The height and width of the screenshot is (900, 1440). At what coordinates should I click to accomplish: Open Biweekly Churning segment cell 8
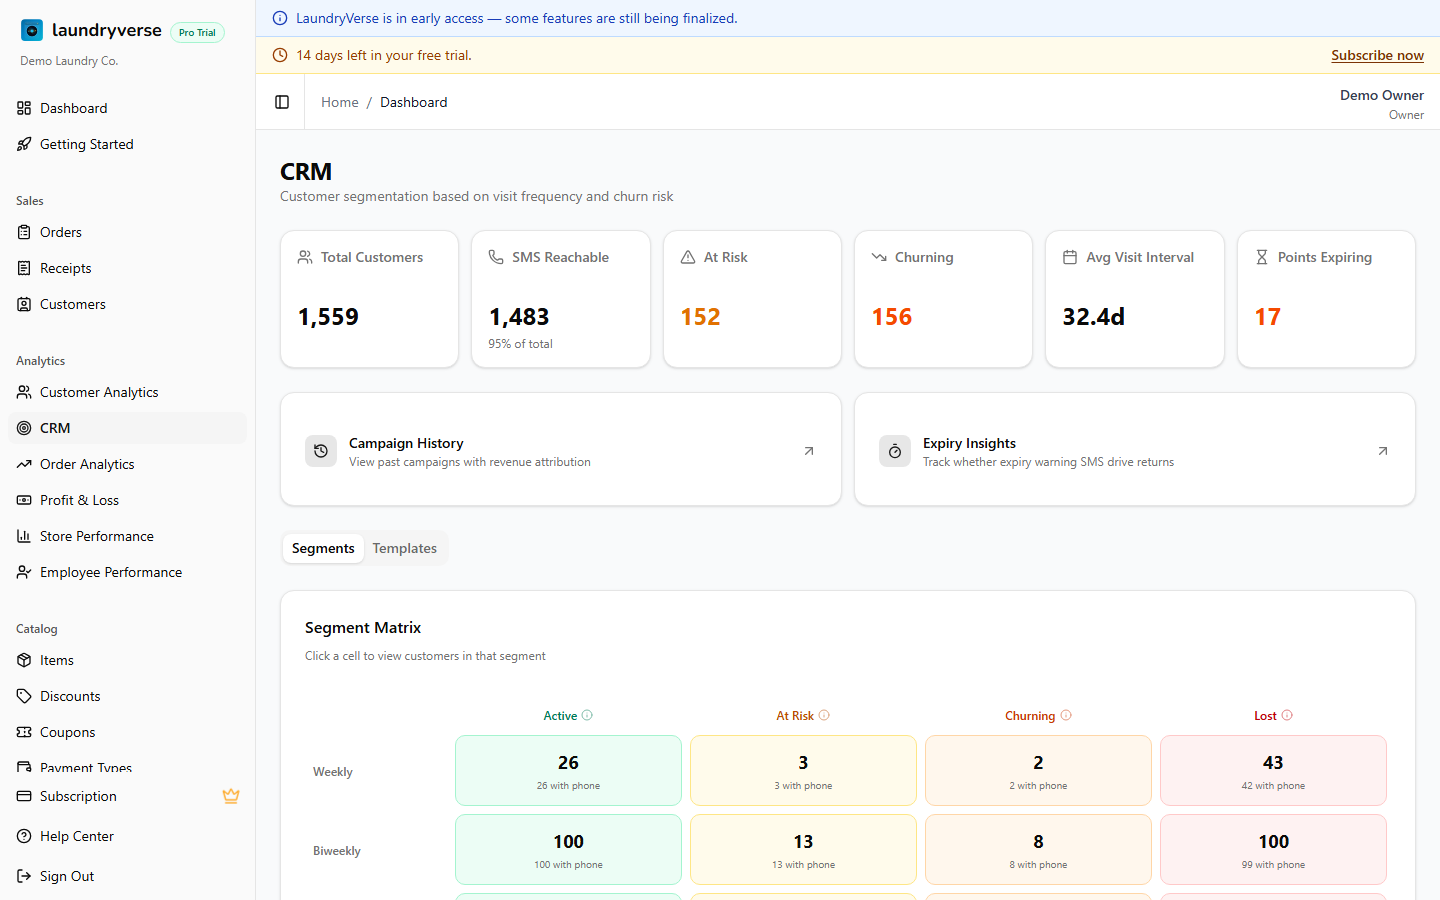click(1038, 849)
